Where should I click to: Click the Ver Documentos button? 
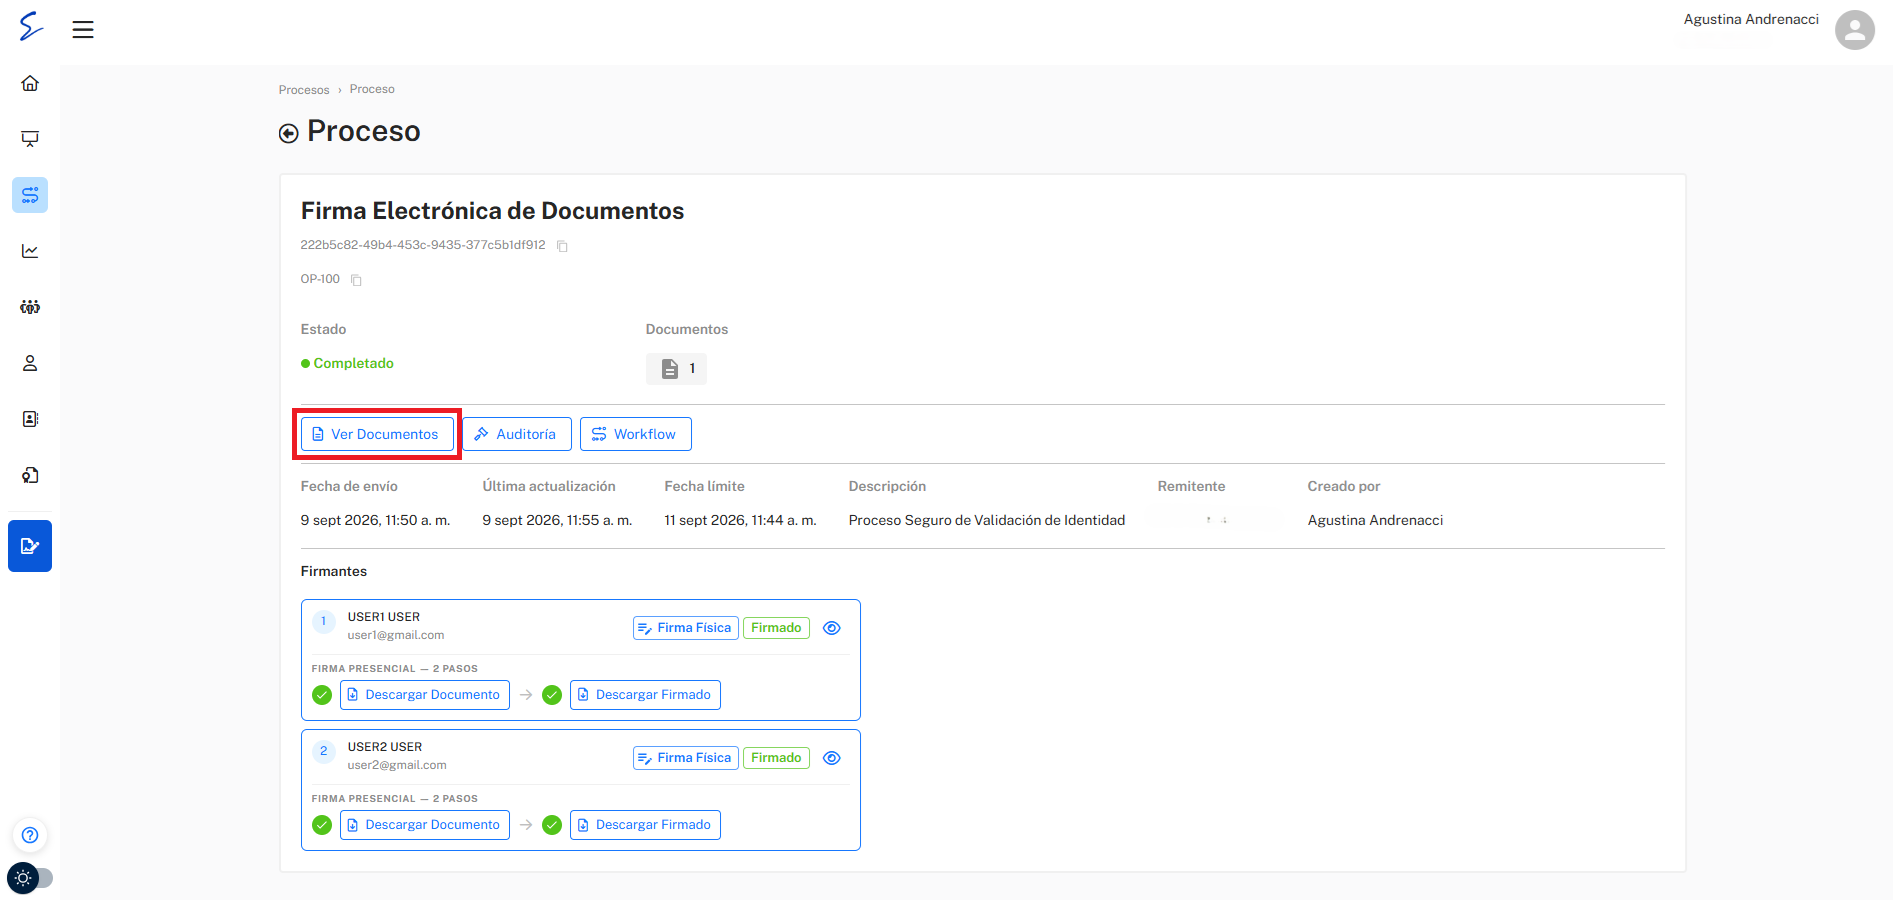[x=377, y=434]
